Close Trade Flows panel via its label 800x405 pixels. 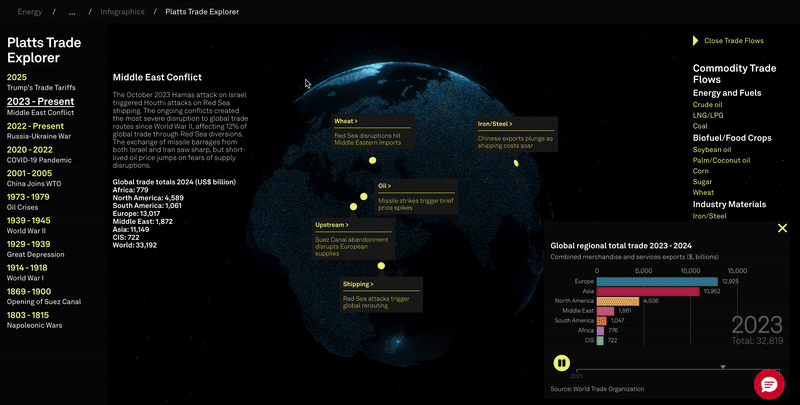pyautogui.click(x=734, y=41)
